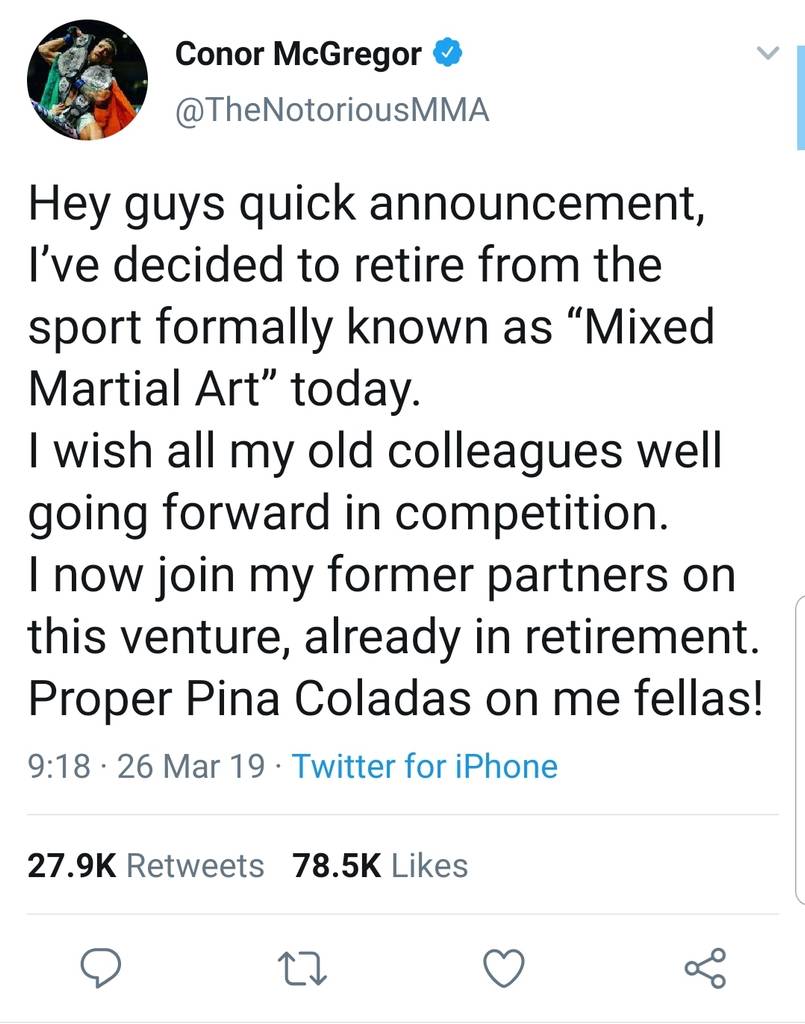The width and height of the screenshot is (805, 1024).
Task: Open Conor McGregor's profile picture
Action: (87, 80)
